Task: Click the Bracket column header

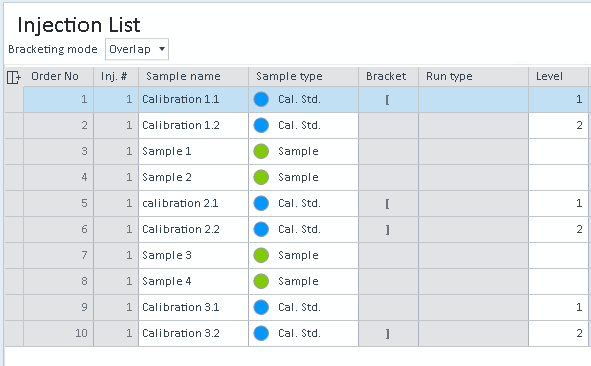Action: [388, 77]
